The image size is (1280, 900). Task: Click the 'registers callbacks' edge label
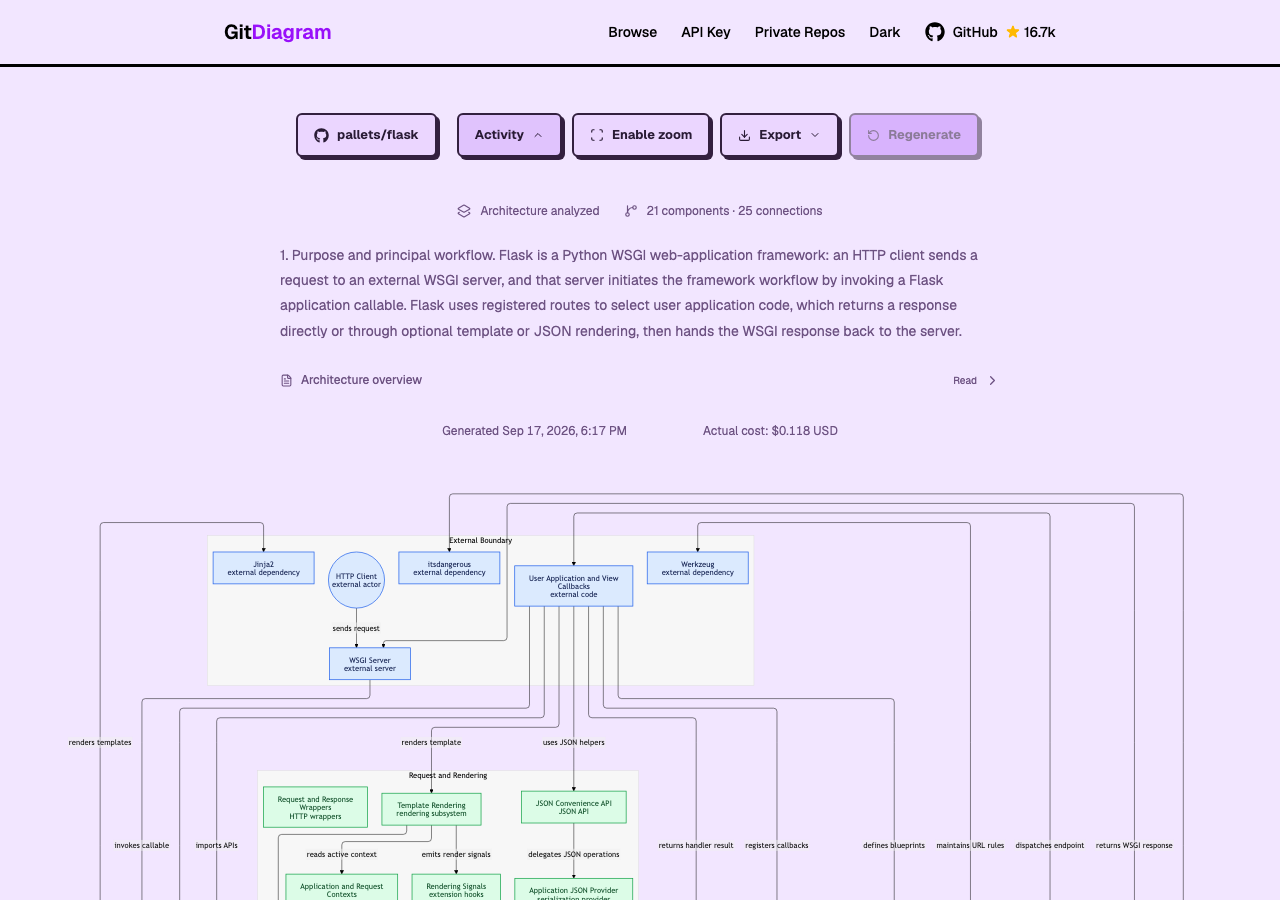pos(777,845)
